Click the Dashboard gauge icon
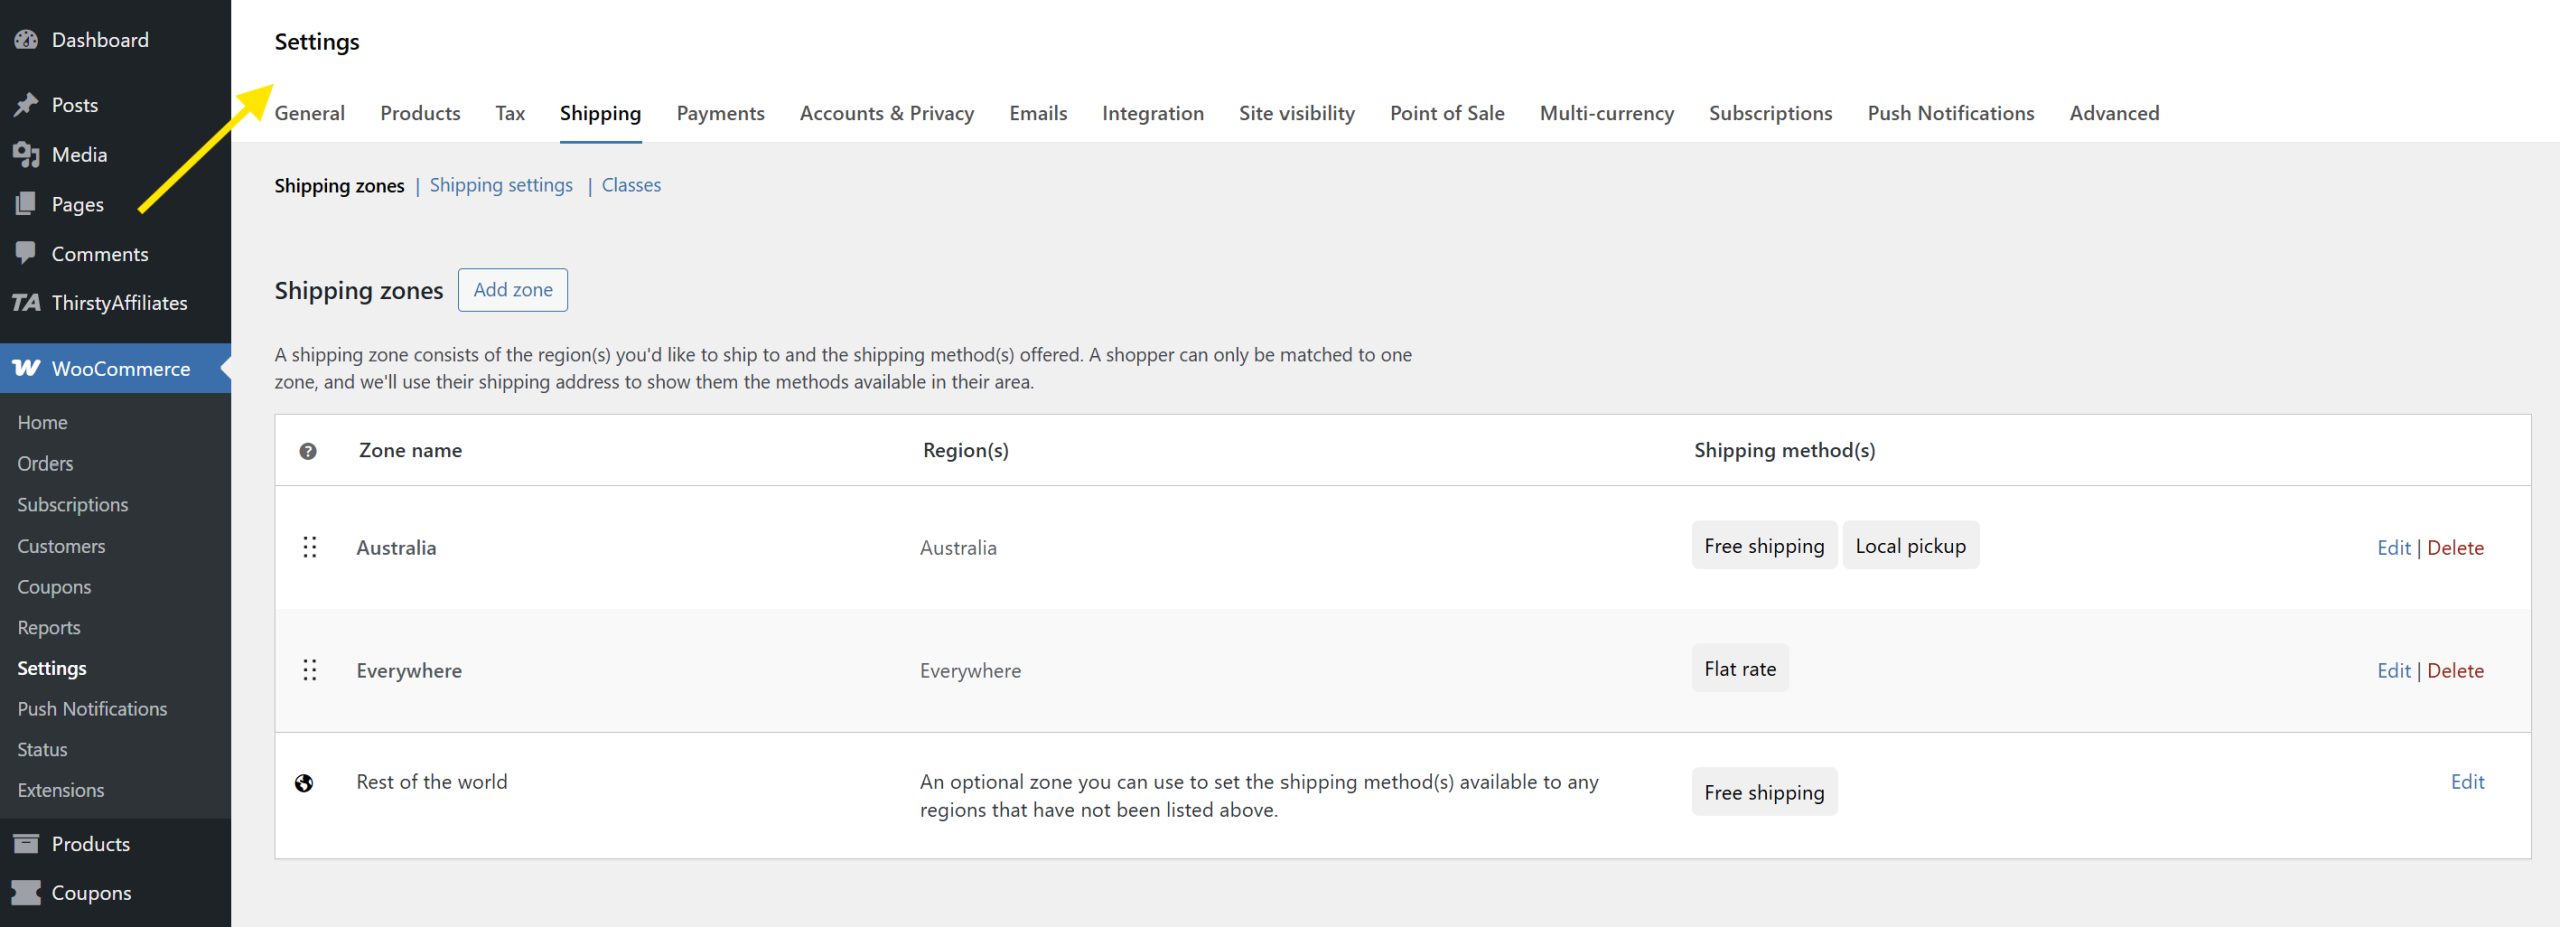This screenshot has width=2560, height=927. (x=26, y=40)
